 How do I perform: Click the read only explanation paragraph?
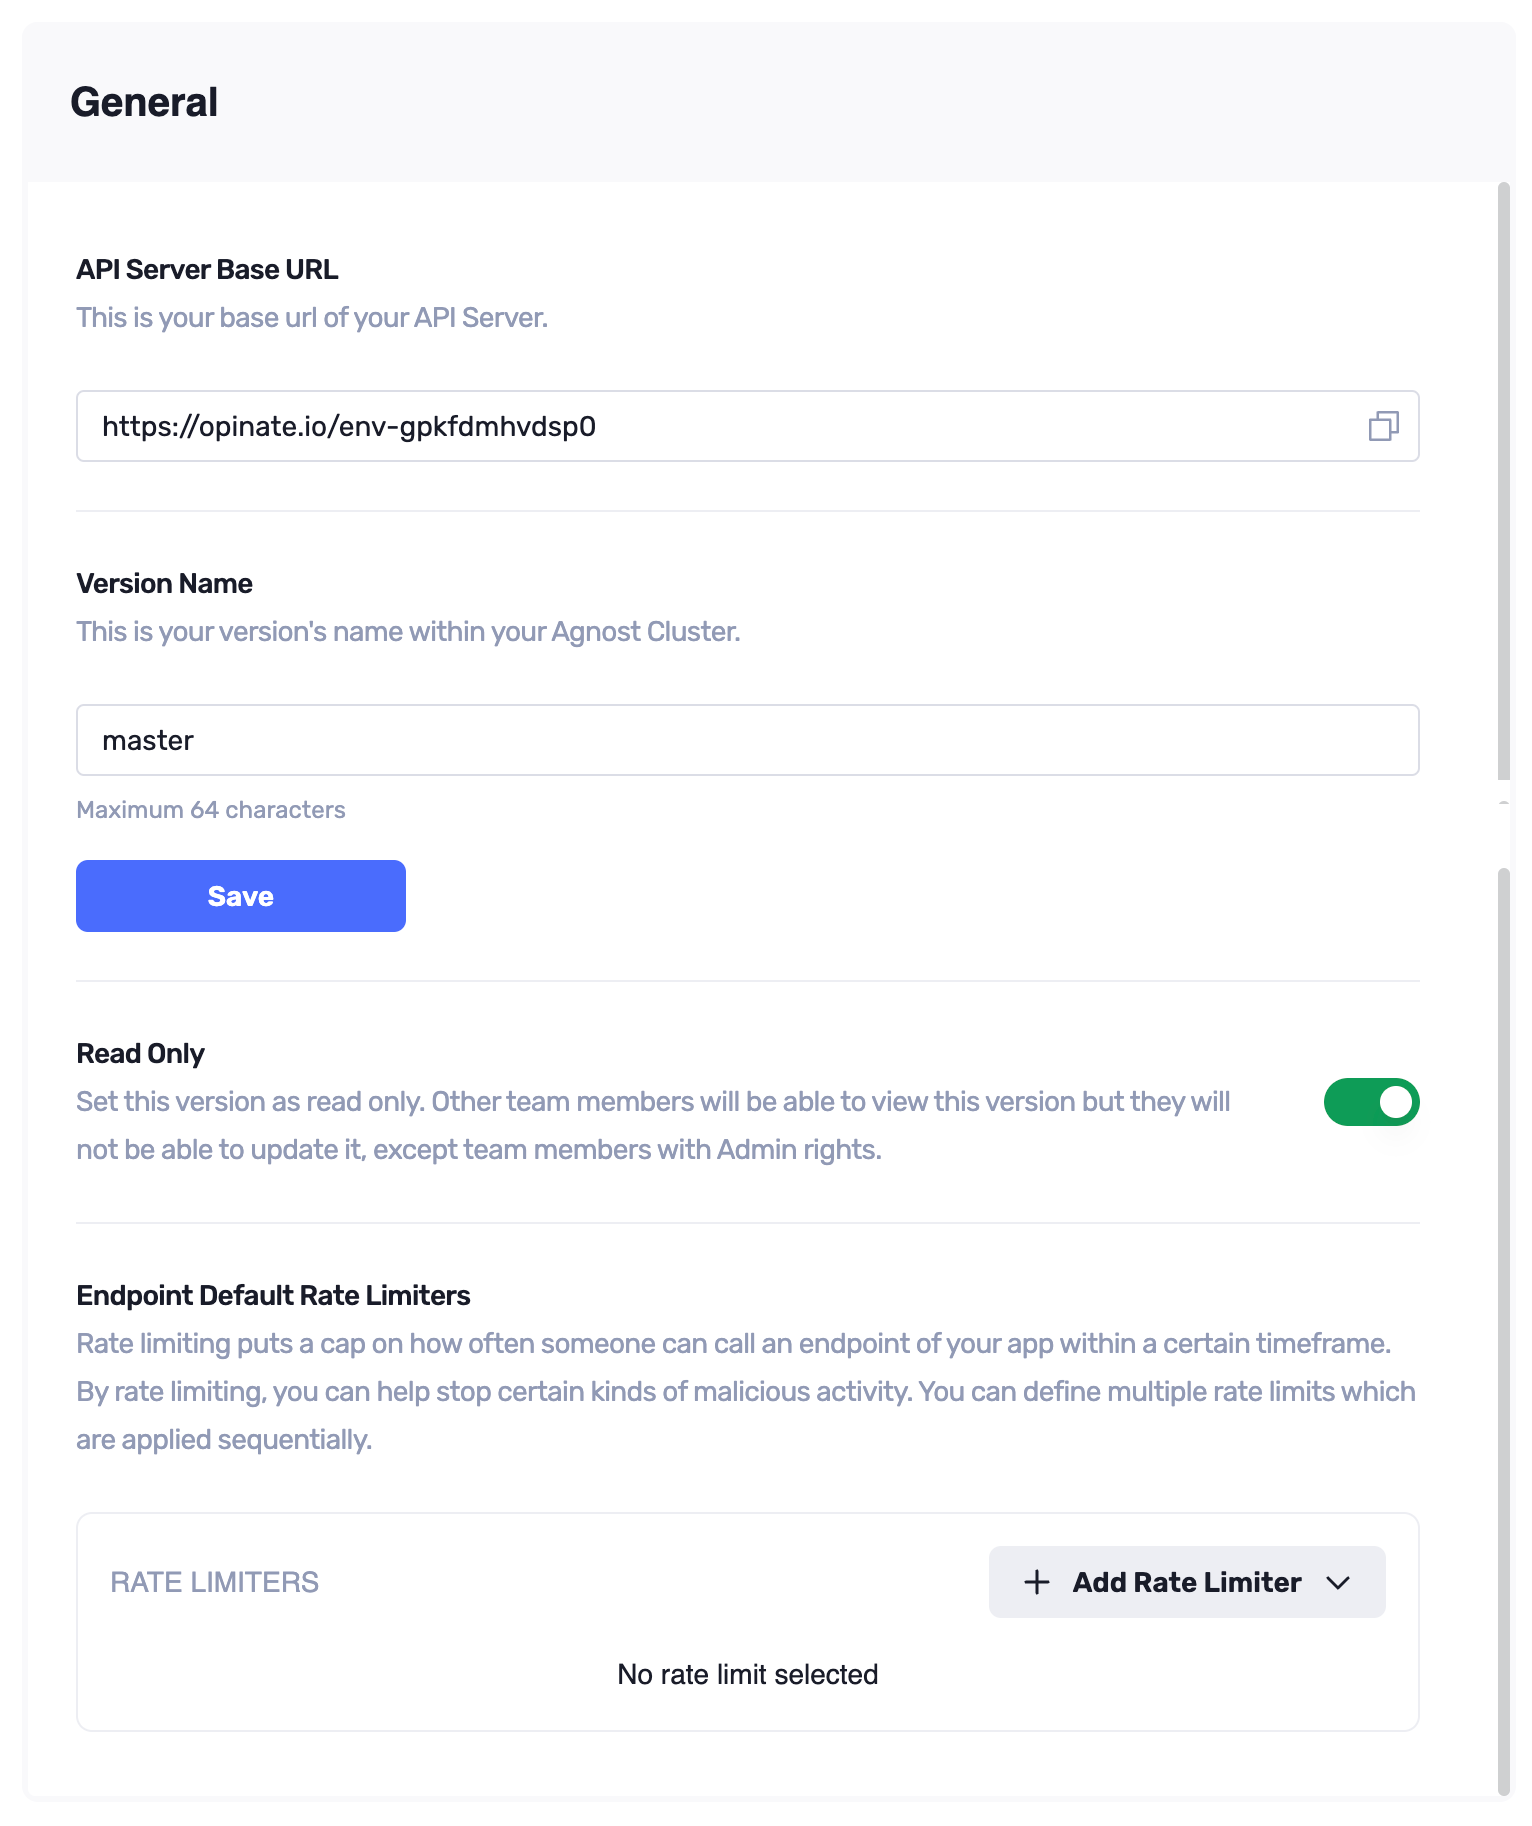[x=653, y=1126]
